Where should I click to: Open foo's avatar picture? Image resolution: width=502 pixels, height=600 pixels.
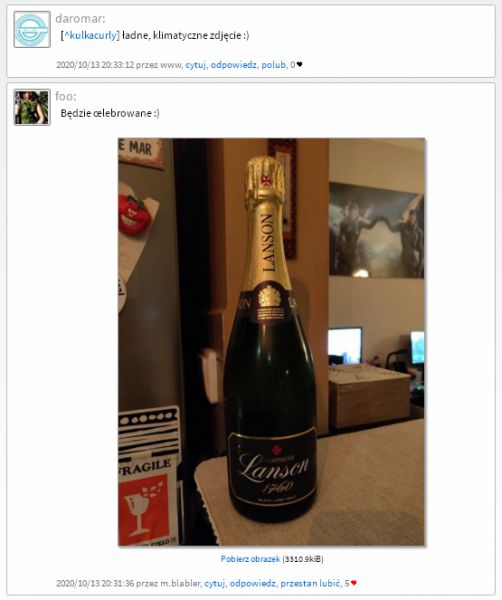point(32,107)
